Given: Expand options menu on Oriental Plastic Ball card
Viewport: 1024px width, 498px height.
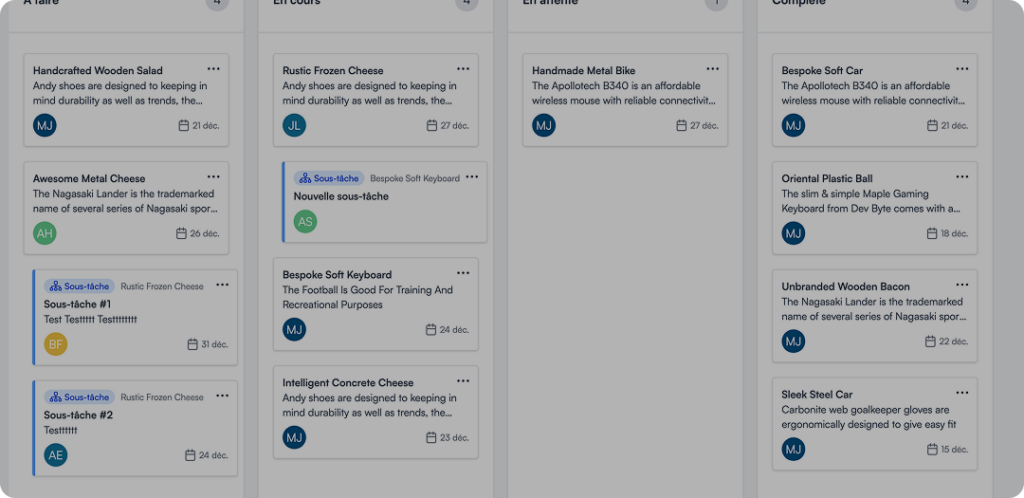Looking at the screenshot, I should point(962,177).
